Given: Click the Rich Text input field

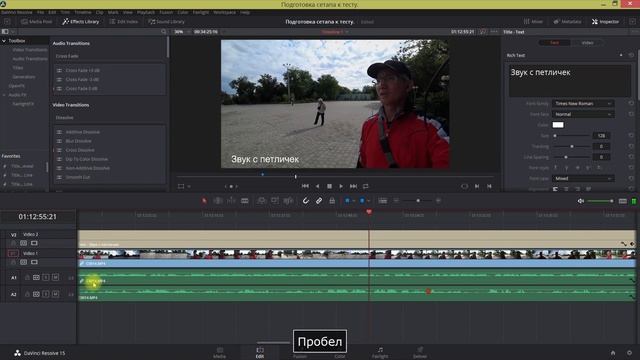Looking at the screenshot, I should [x=569, y=80].
